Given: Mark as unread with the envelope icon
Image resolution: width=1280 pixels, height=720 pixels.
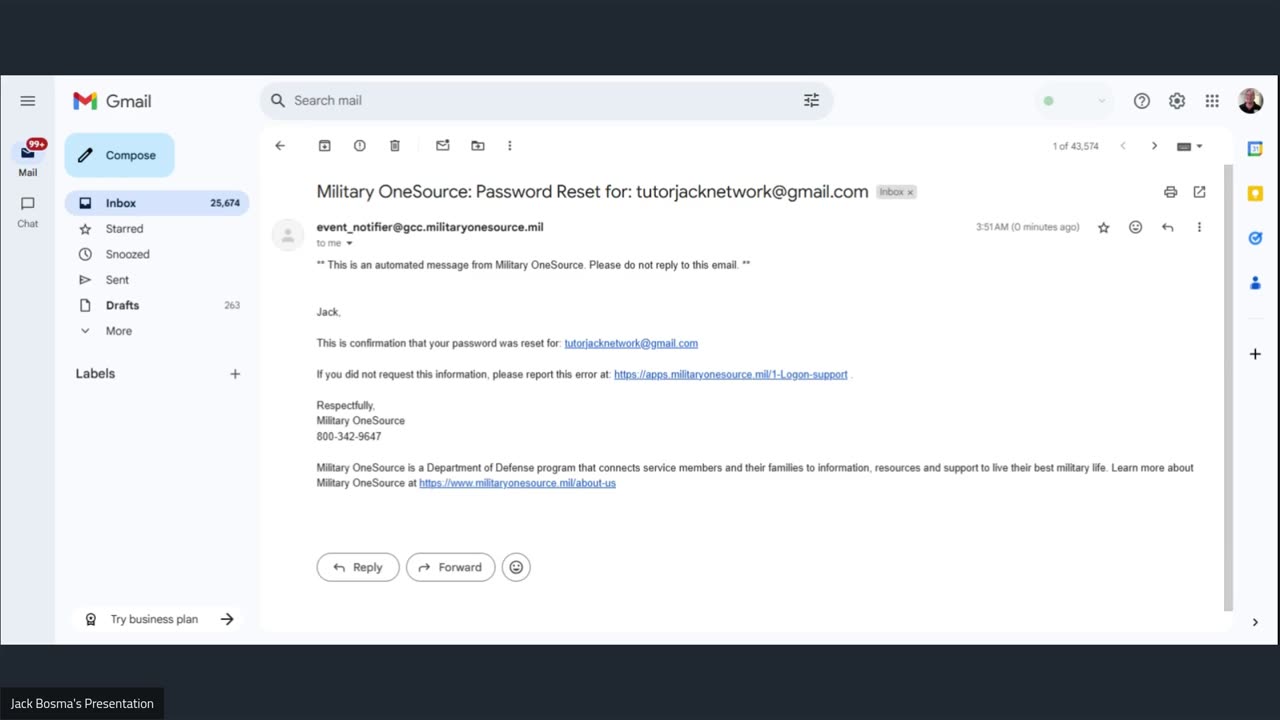Looking at the screenshot, I should pos(443,146).
